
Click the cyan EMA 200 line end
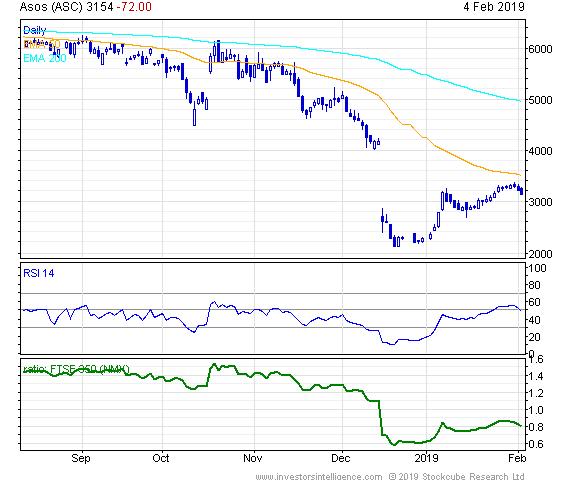520,101
